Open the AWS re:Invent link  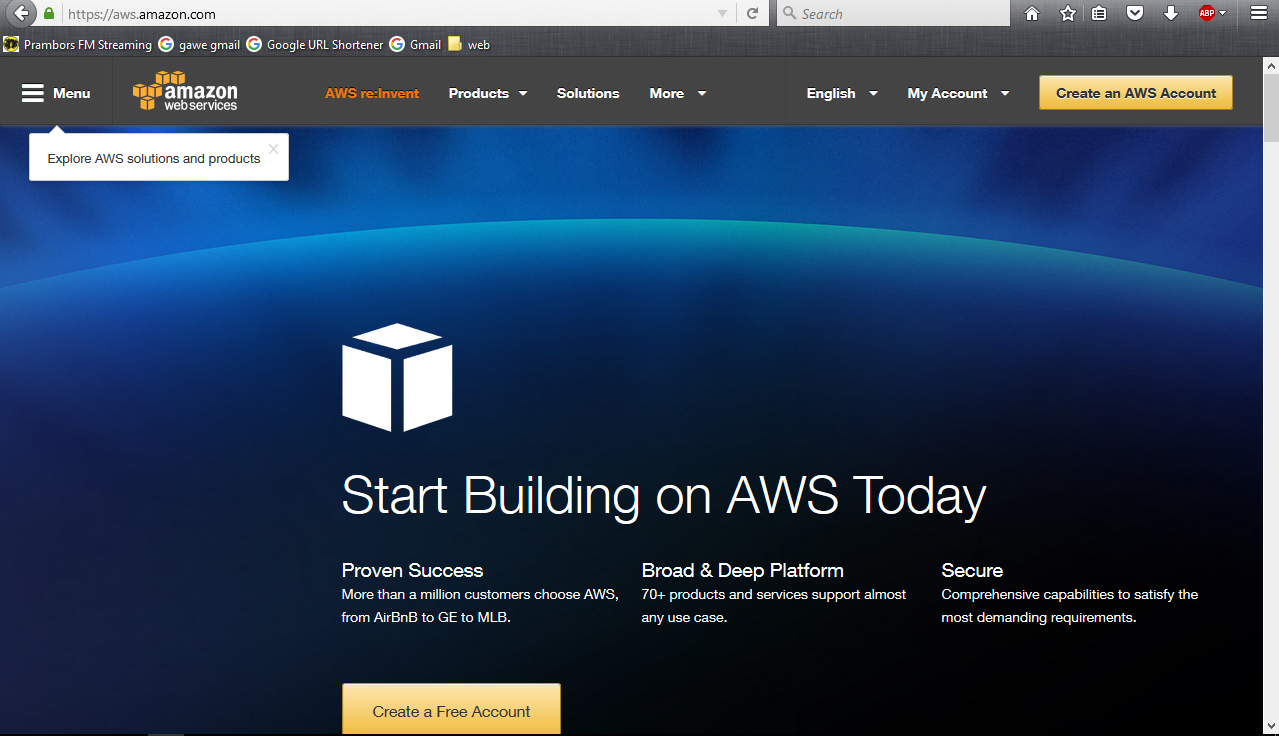tap(372, 93)
